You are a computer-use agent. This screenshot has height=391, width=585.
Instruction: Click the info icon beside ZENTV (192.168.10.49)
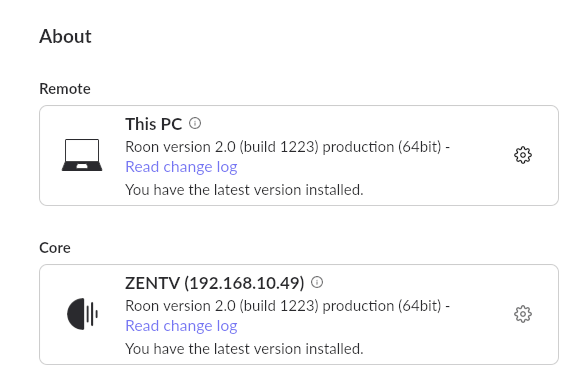point(317,282)
